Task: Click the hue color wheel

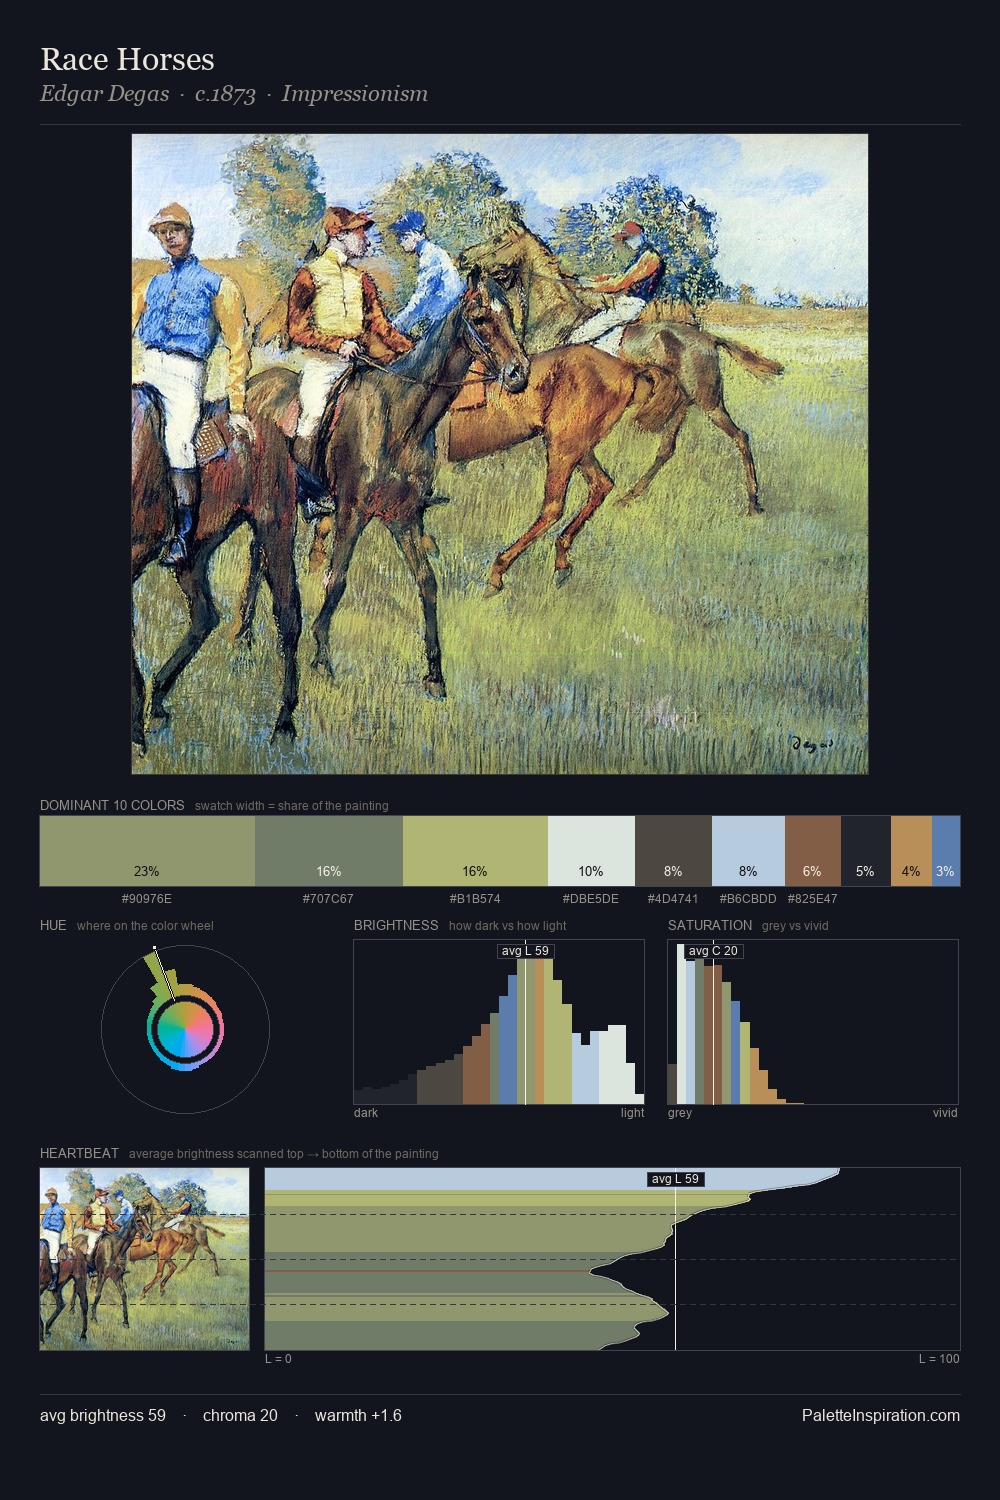Action: pos(185,1029)
